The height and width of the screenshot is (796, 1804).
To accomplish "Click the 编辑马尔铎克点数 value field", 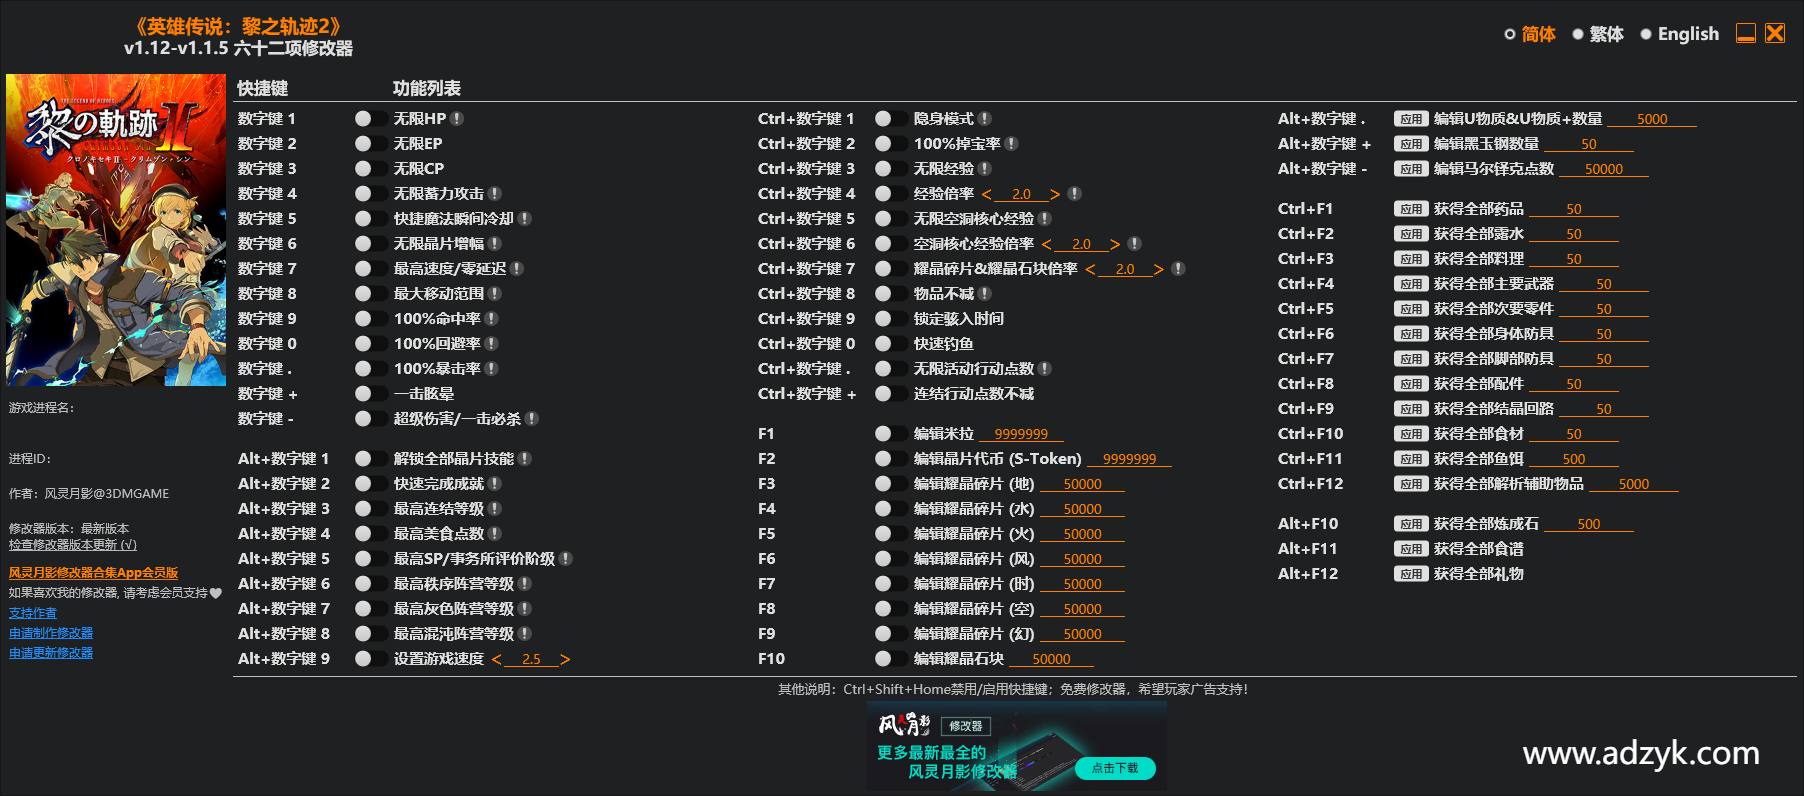I will point(1604,169).
